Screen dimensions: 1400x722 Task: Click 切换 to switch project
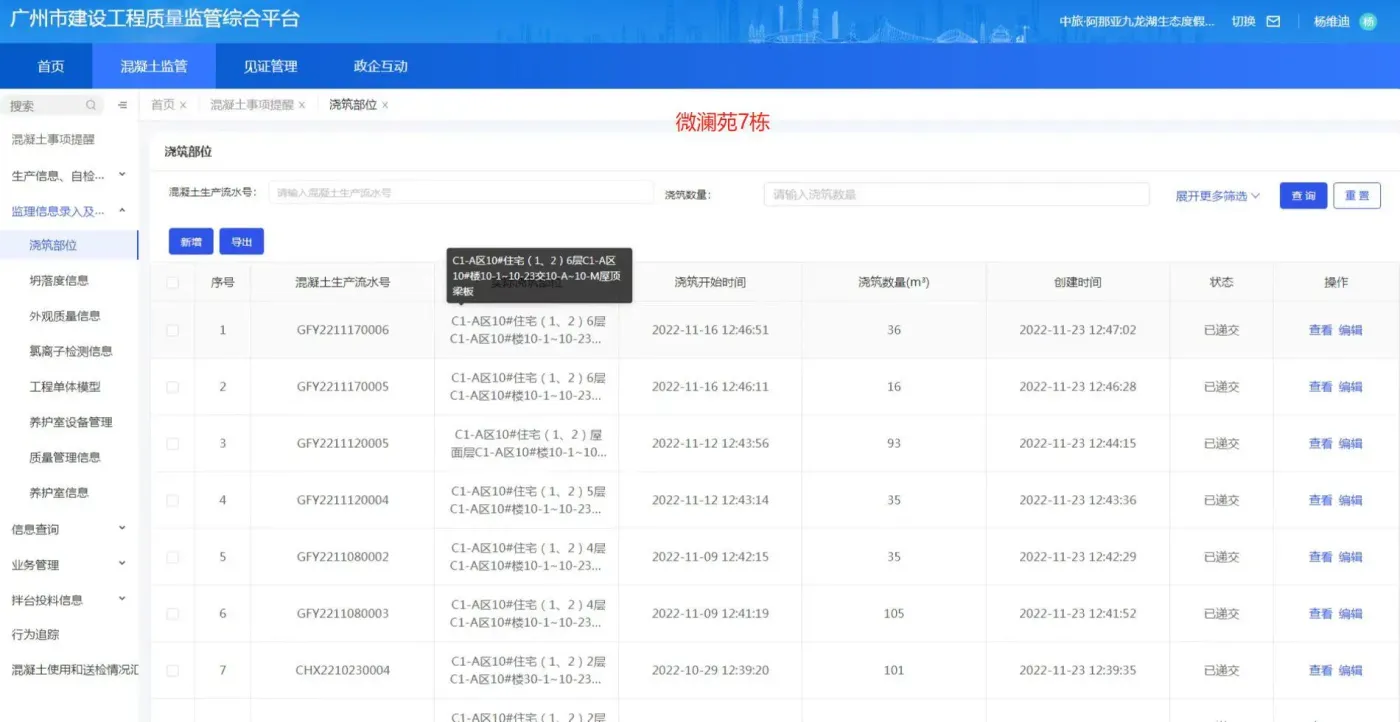(1243, 21)
